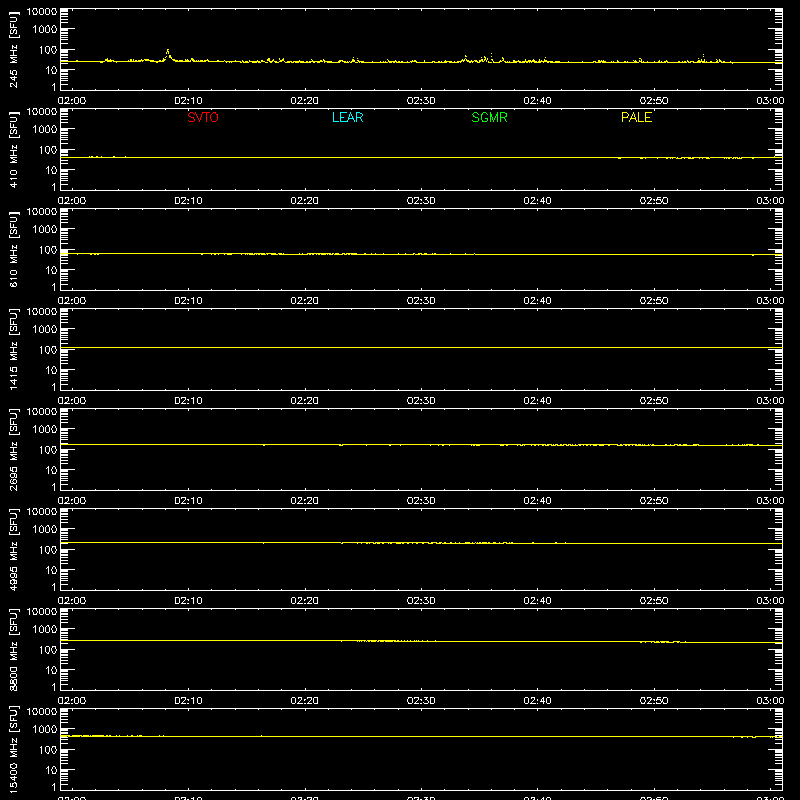The width and height of the screenshot is (800, 800).
Task: Click the red SVTO station label
Action: [x=203, y=117]
